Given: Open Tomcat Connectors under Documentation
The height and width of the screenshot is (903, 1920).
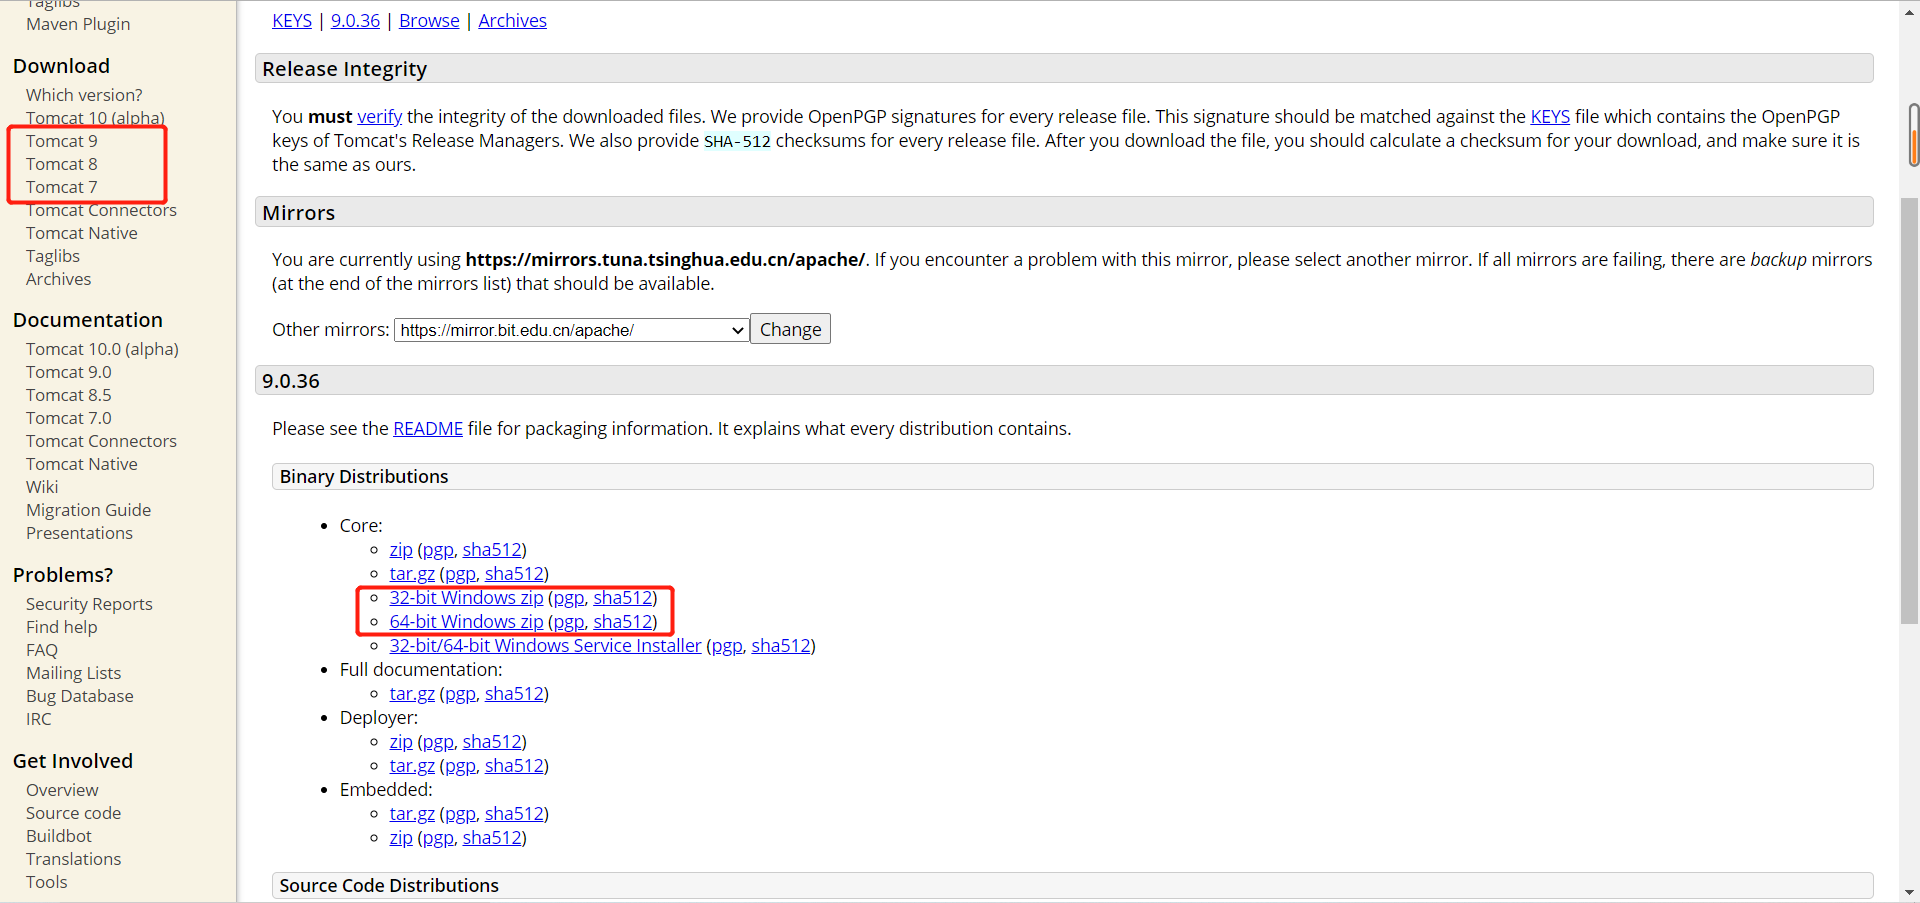Looking at the screenshot, I should pos(101,441).
